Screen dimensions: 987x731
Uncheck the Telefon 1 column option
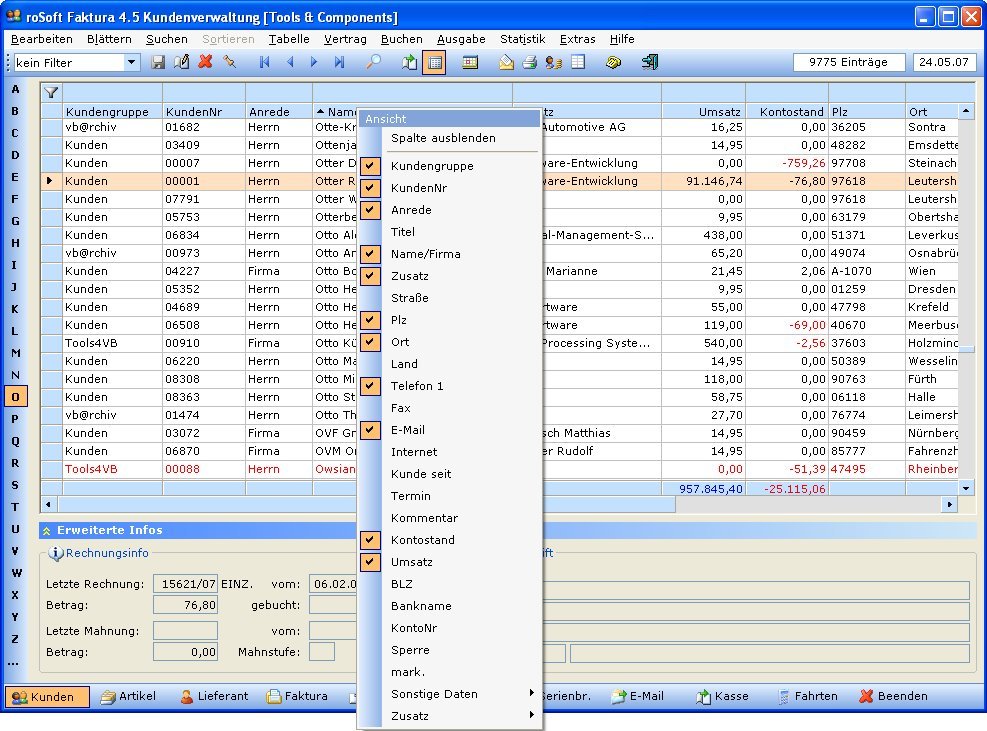(x=417, y=386)
